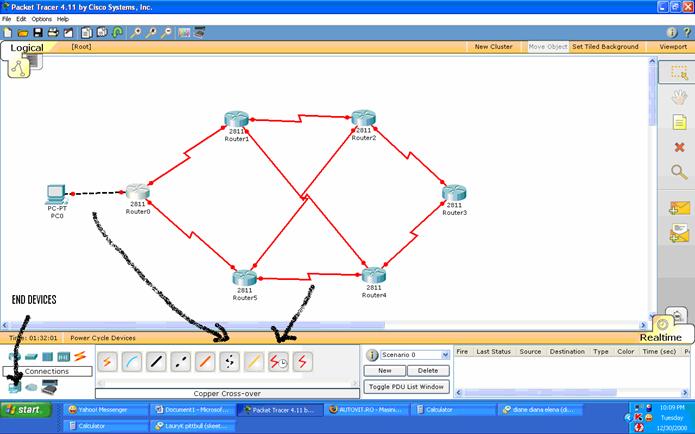Screen dimensions: 695x434
Task: Activate the Move Layout hand tool
Action: pos(678,97)
